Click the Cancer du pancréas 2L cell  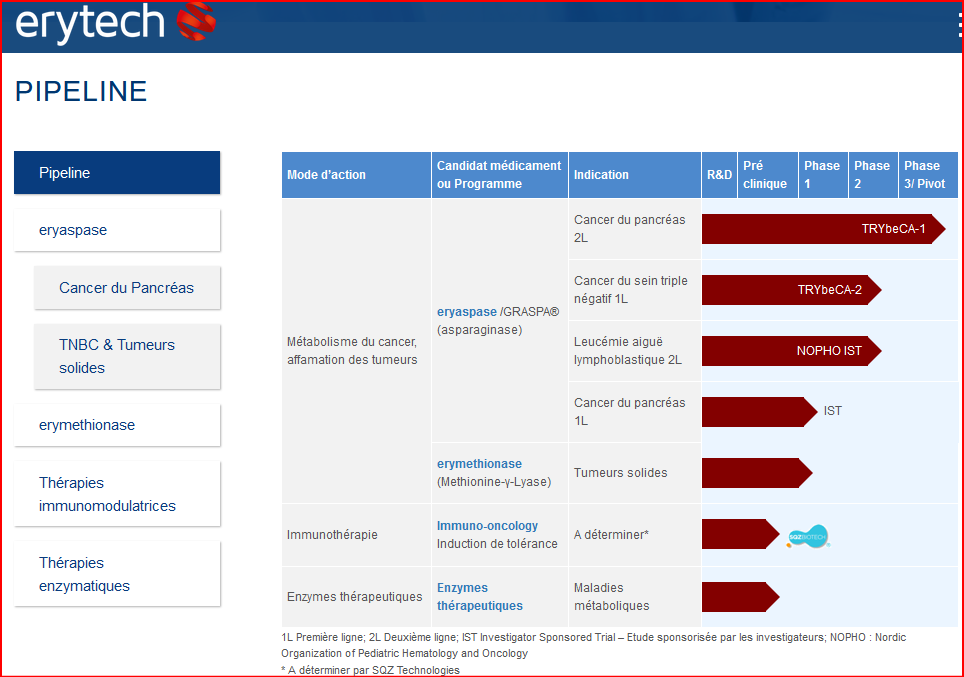[635, 229]
